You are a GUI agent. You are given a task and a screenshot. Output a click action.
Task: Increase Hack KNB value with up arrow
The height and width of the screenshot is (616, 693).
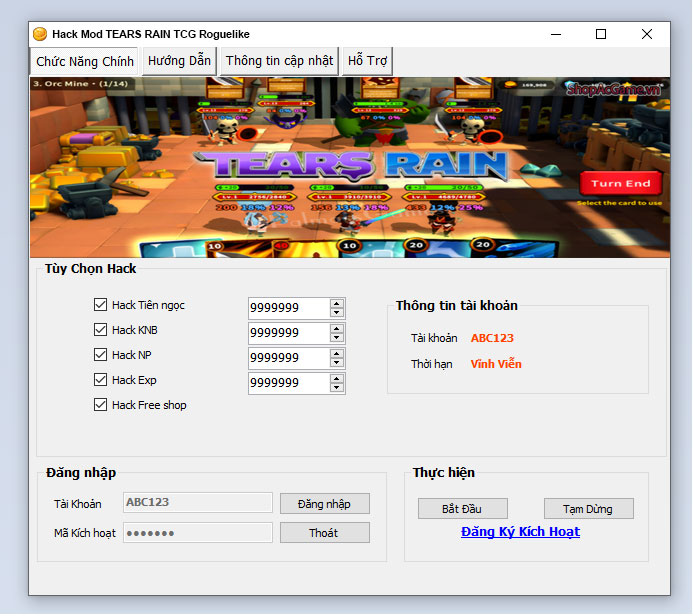pyautogui.click(x=337, y=329)
